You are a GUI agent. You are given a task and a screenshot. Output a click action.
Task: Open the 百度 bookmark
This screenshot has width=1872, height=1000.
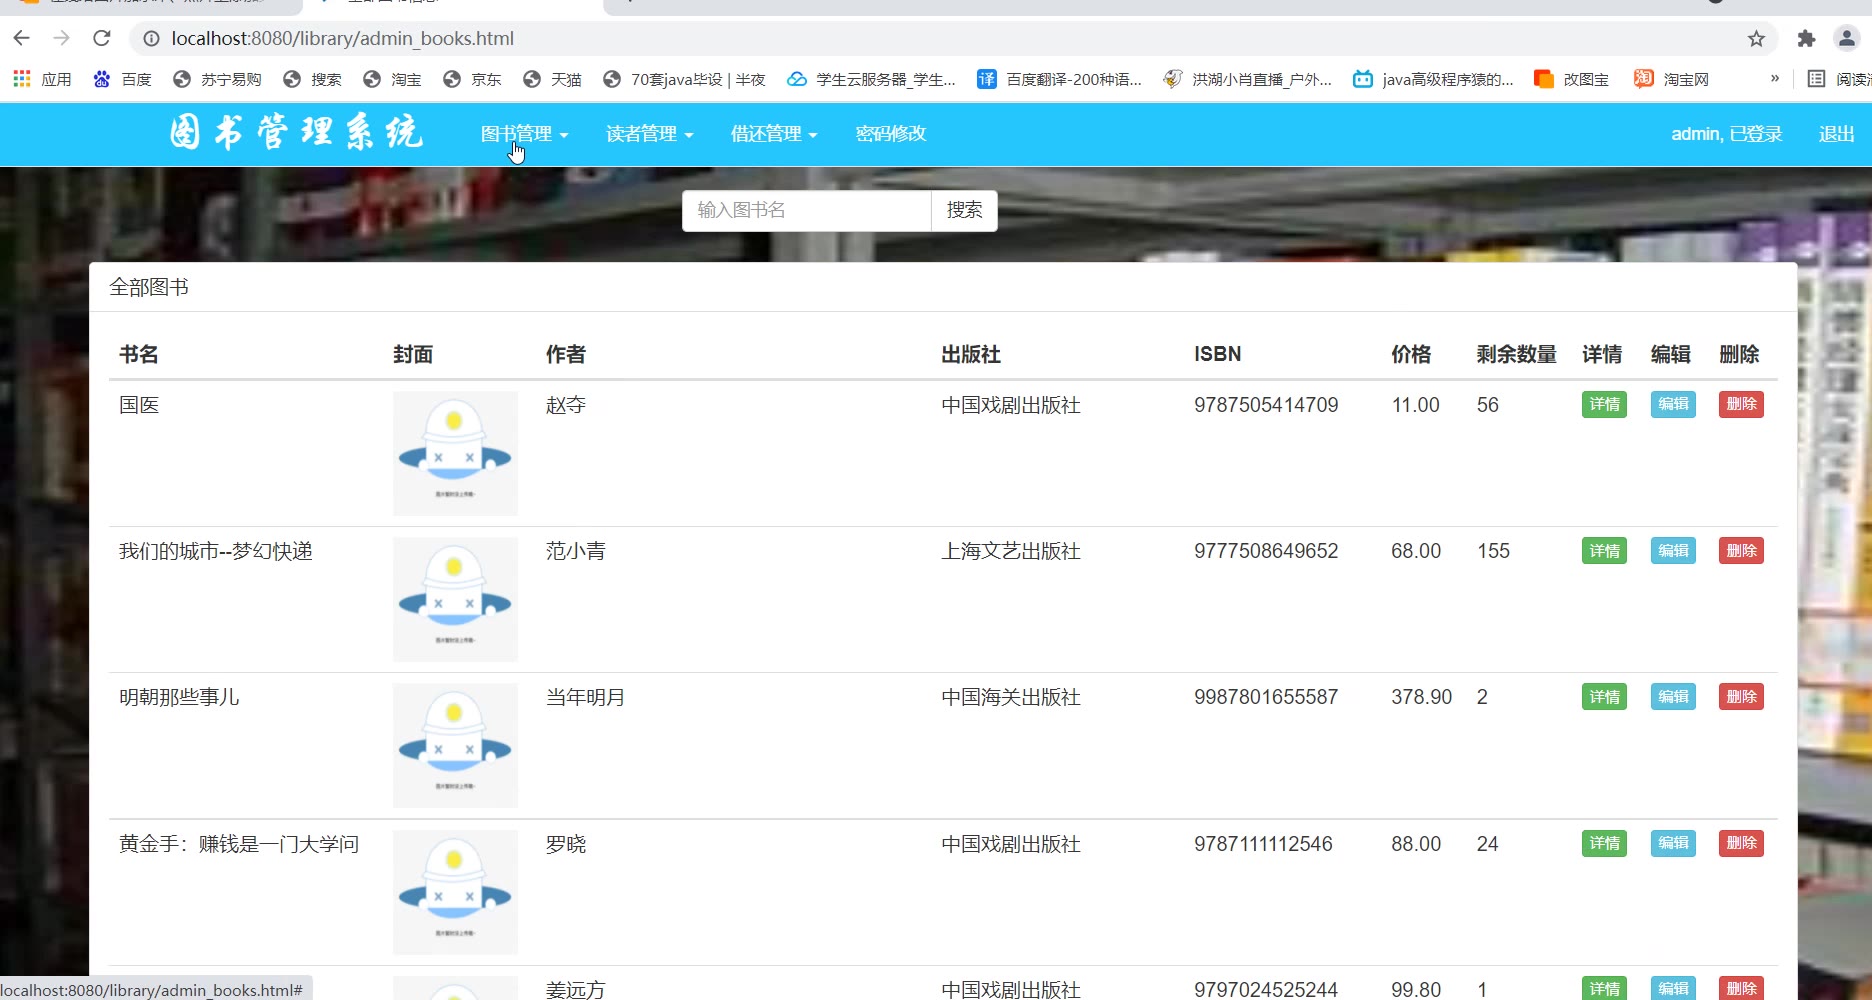[x=121, y=79]
